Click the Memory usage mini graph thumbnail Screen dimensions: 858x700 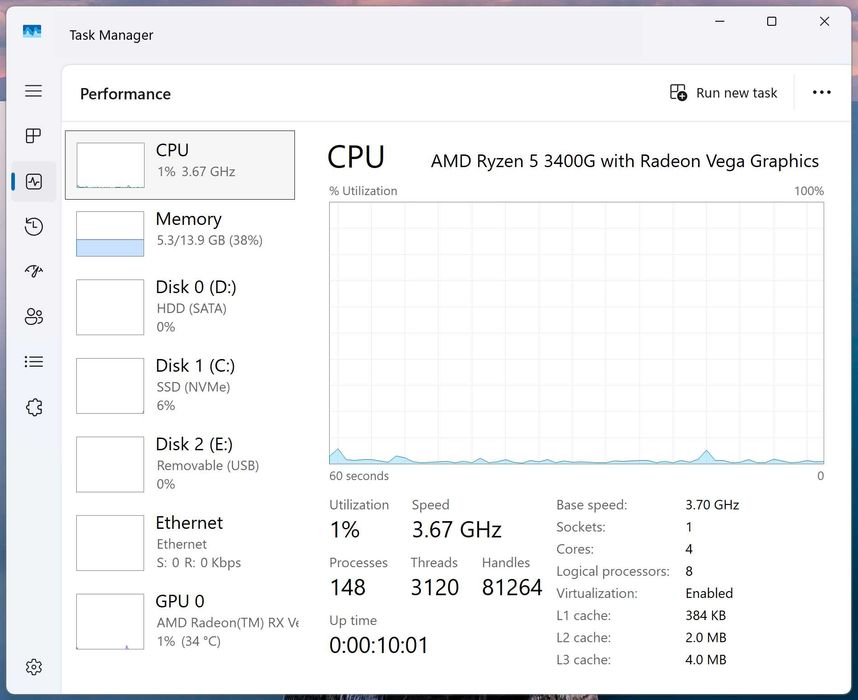[110, 234]
